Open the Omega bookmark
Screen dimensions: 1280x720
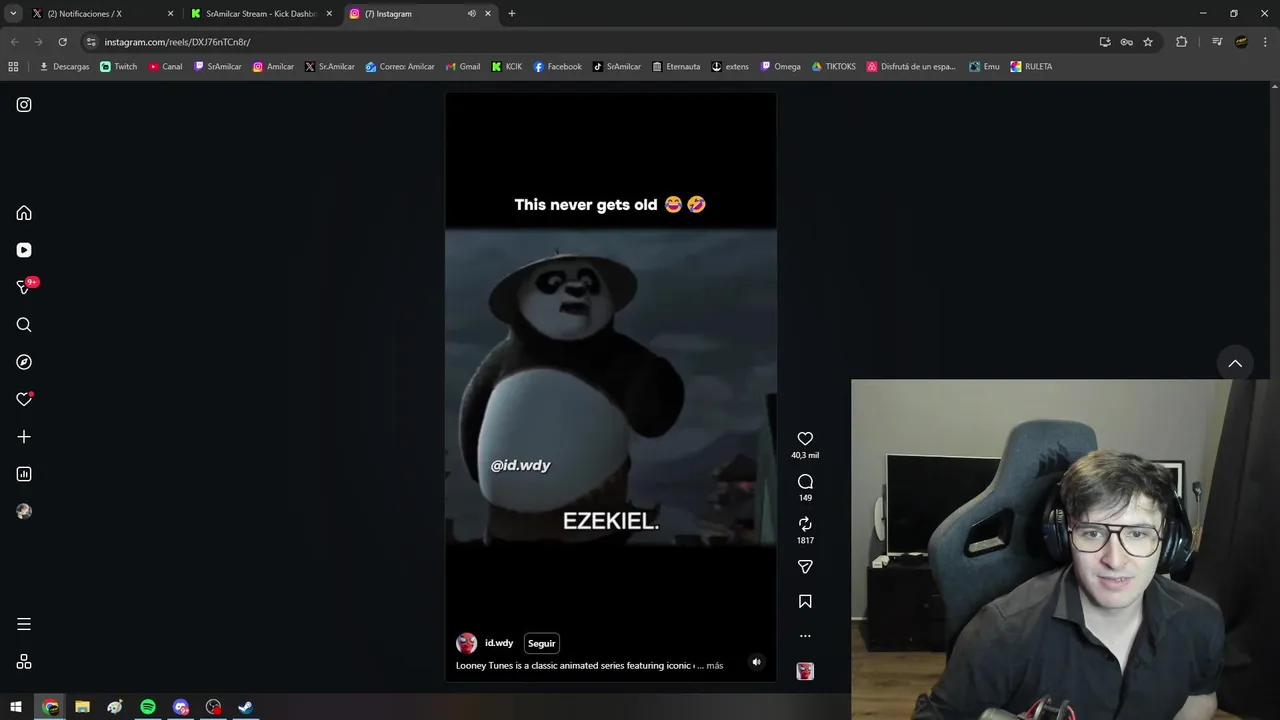click(x=780, y=67)
